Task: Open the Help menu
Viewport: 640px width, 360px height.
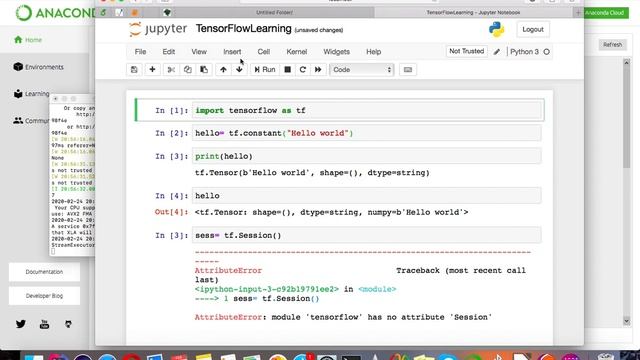Action: tap(373, 52)
